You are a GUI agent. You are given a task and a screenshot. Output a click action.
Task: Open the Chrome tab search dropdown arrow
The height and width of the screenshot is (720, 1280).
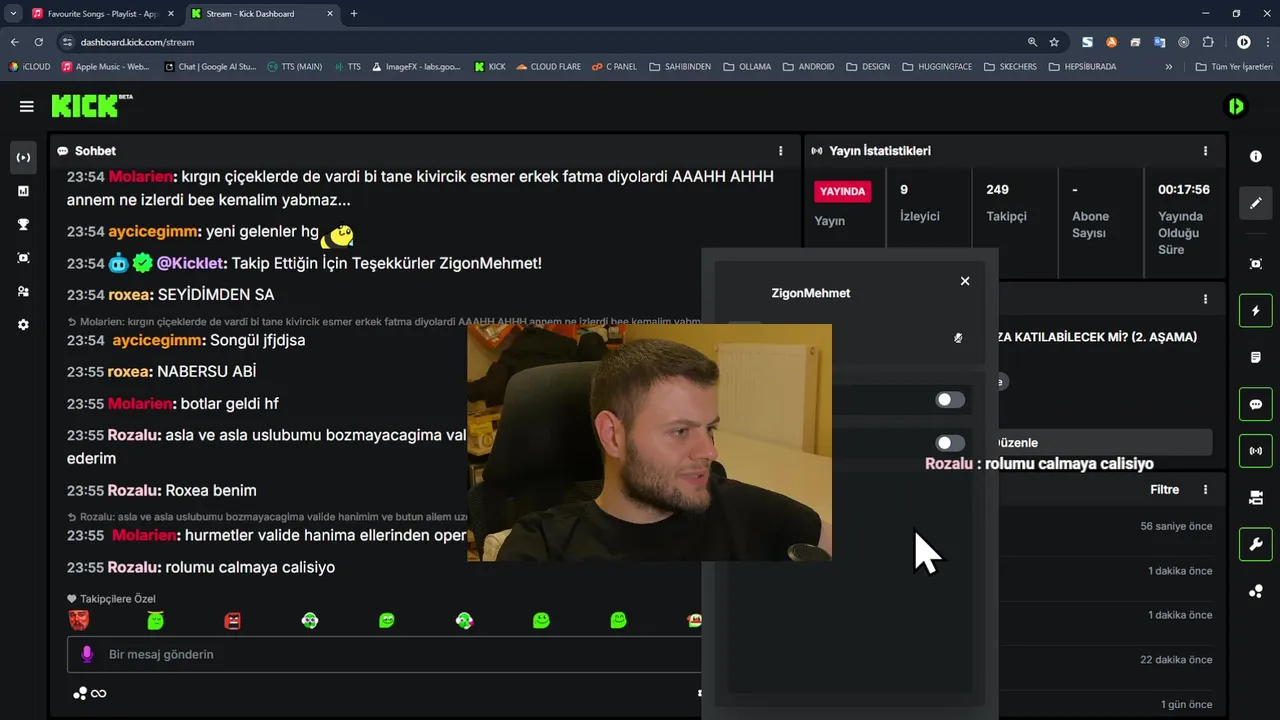pyautogui.click(x=13, y=14)
